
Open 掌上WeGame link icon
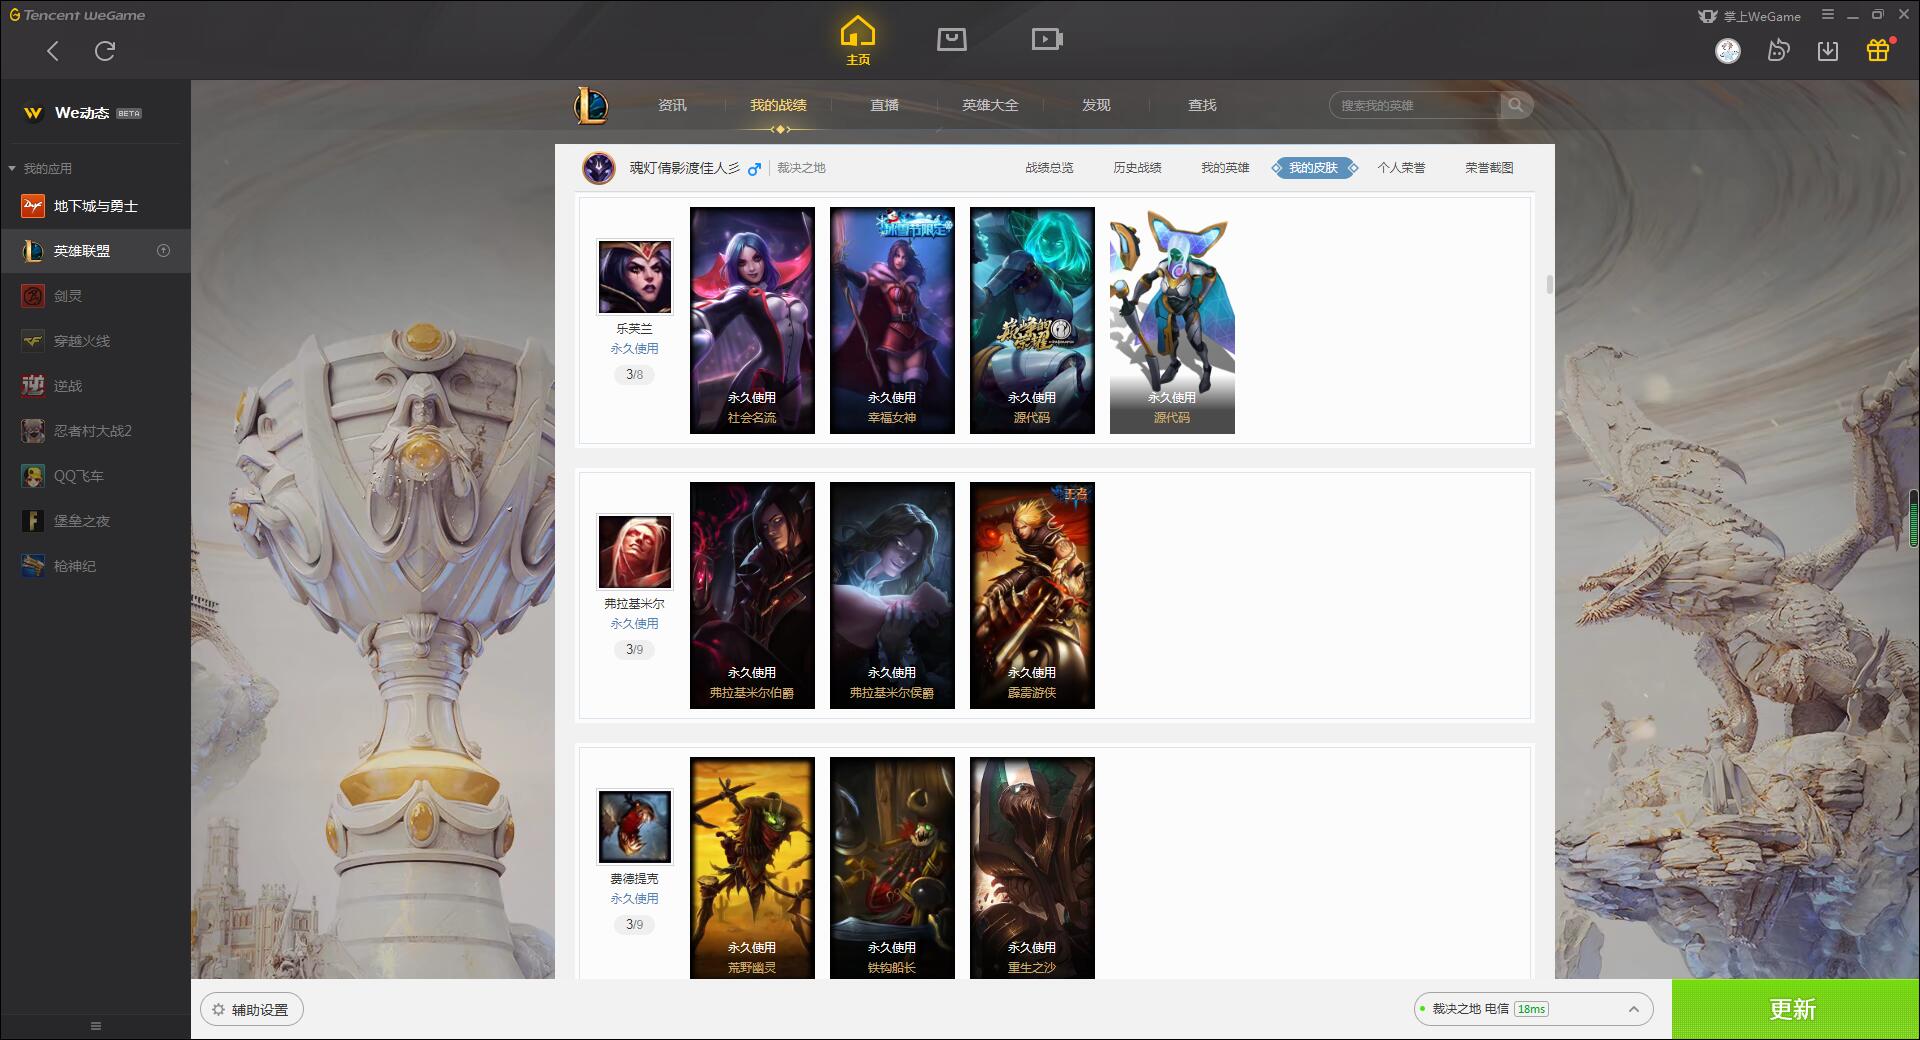pyautogui.click(x=1749, y=16)
